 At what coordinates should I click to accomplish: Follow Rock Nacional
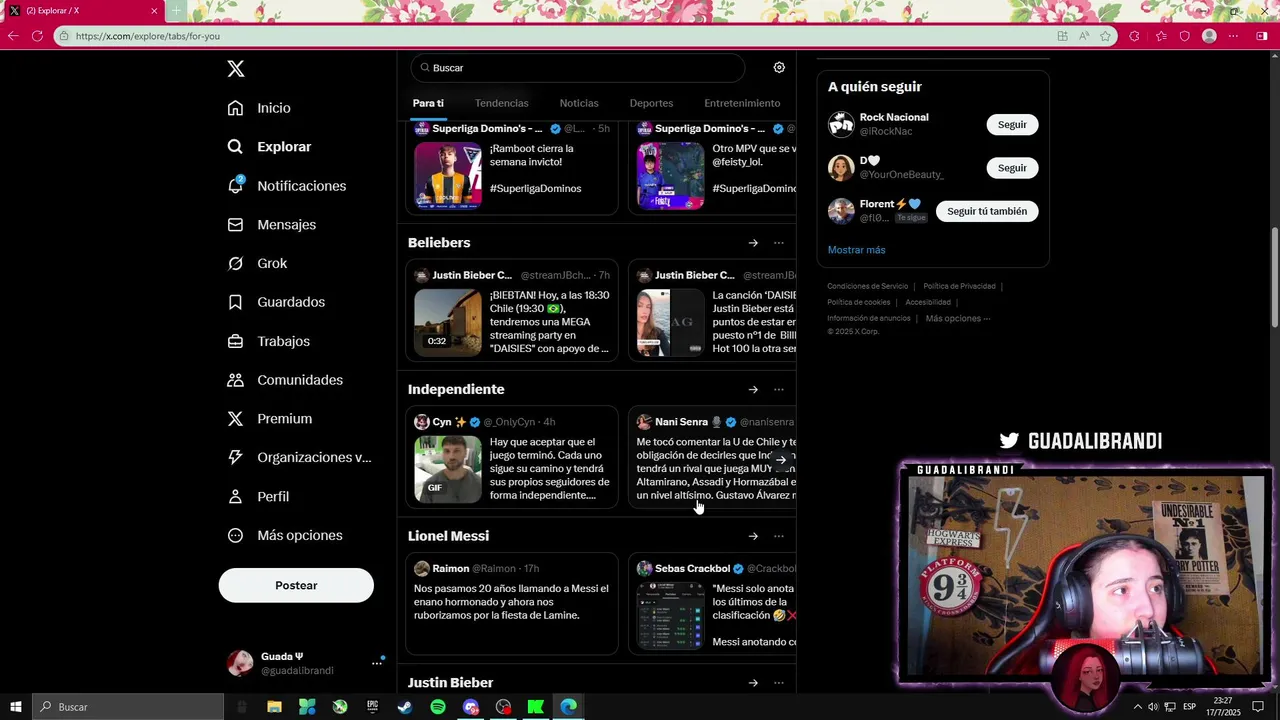(1012, 125)
